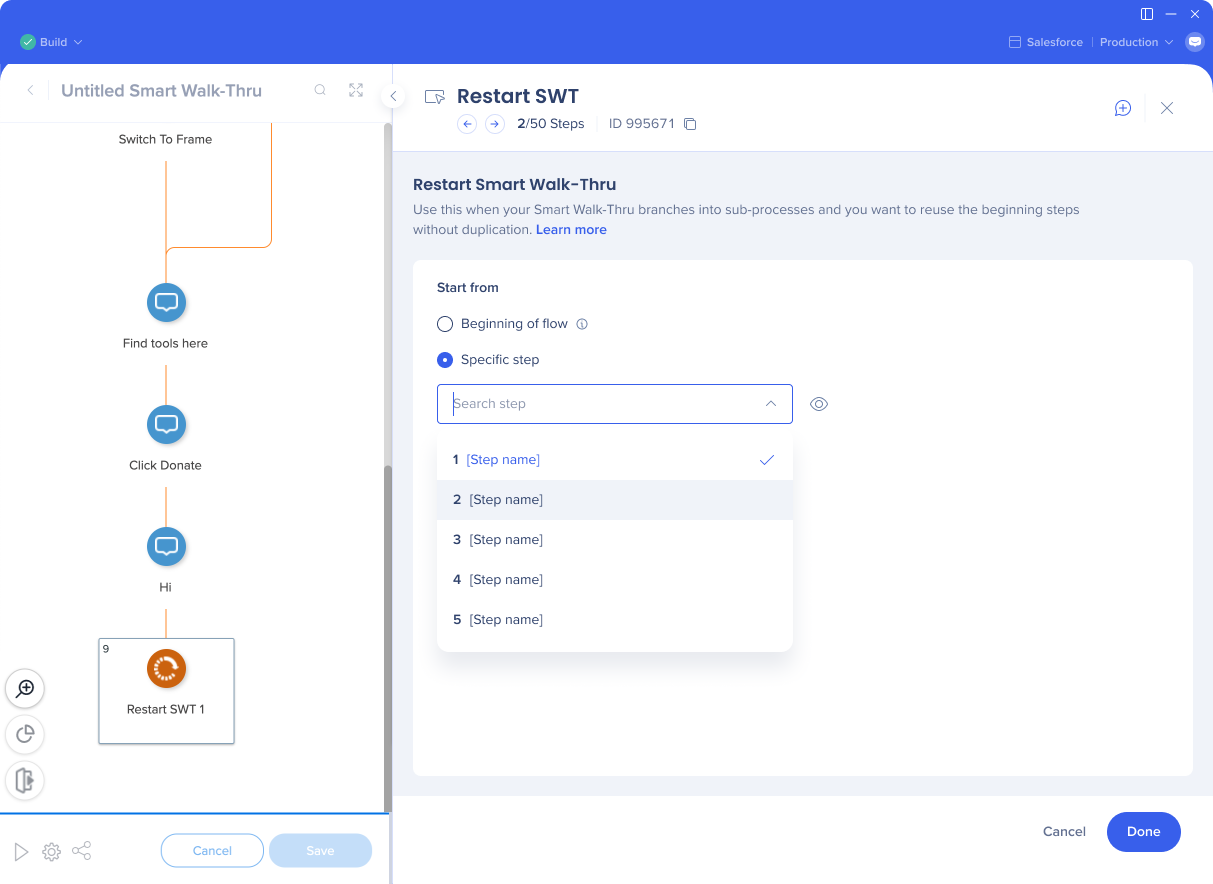Expand the flow map to fullscreen
1213x884 pixels.
click(356, 90)
